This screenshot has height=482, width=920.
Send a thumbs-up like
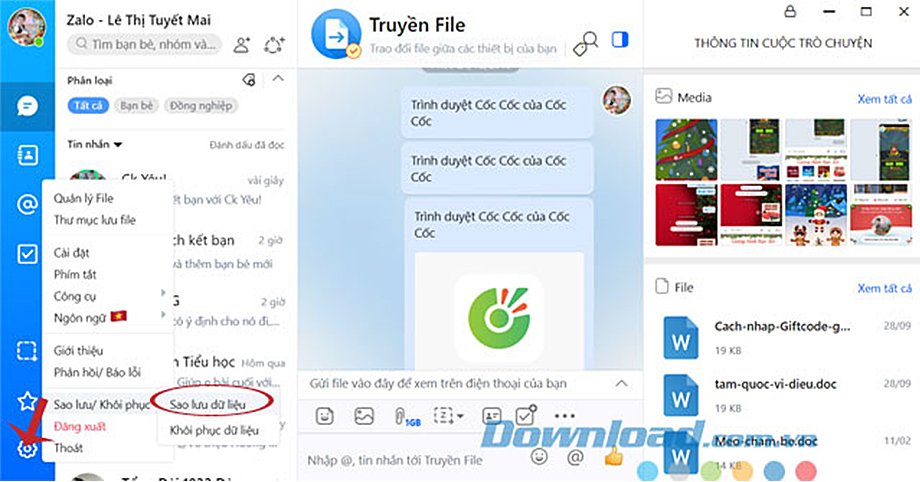(613, 456)
